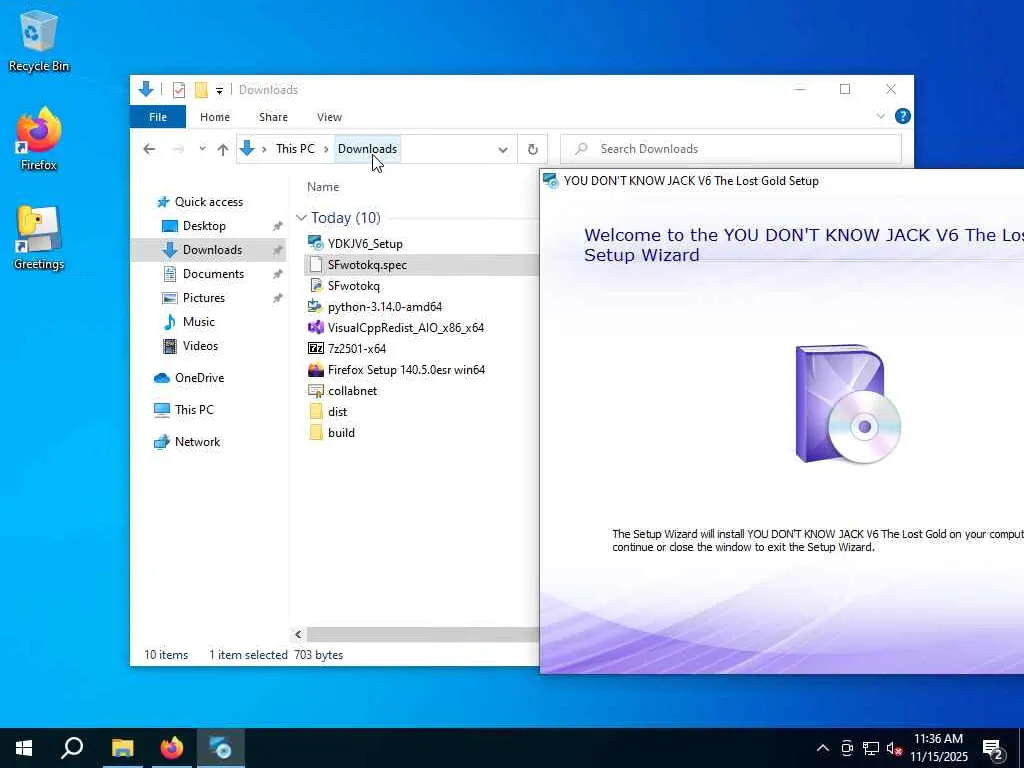The width and height of the screenshot is (1024, 768).
Task: Select This PC in navigation pane
Action: (194, 410)
